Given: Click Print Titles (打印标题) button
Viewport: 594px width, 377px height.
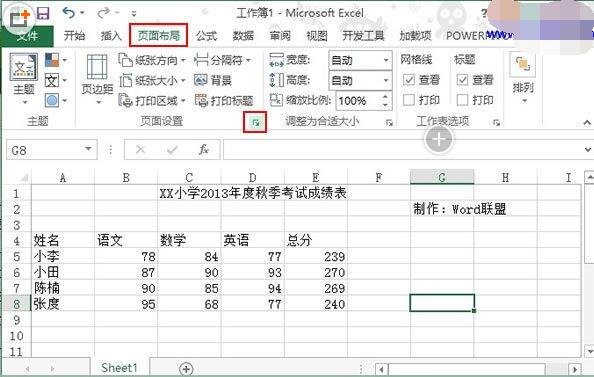Looking at the screenshot, I should 224,100.
